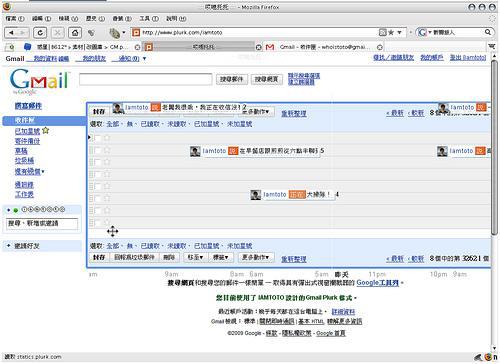The height and width of the screenshot is (364, 500).
Task: Click the grey tag-shaped toolbar icon
Action: [x=114, y=33]
